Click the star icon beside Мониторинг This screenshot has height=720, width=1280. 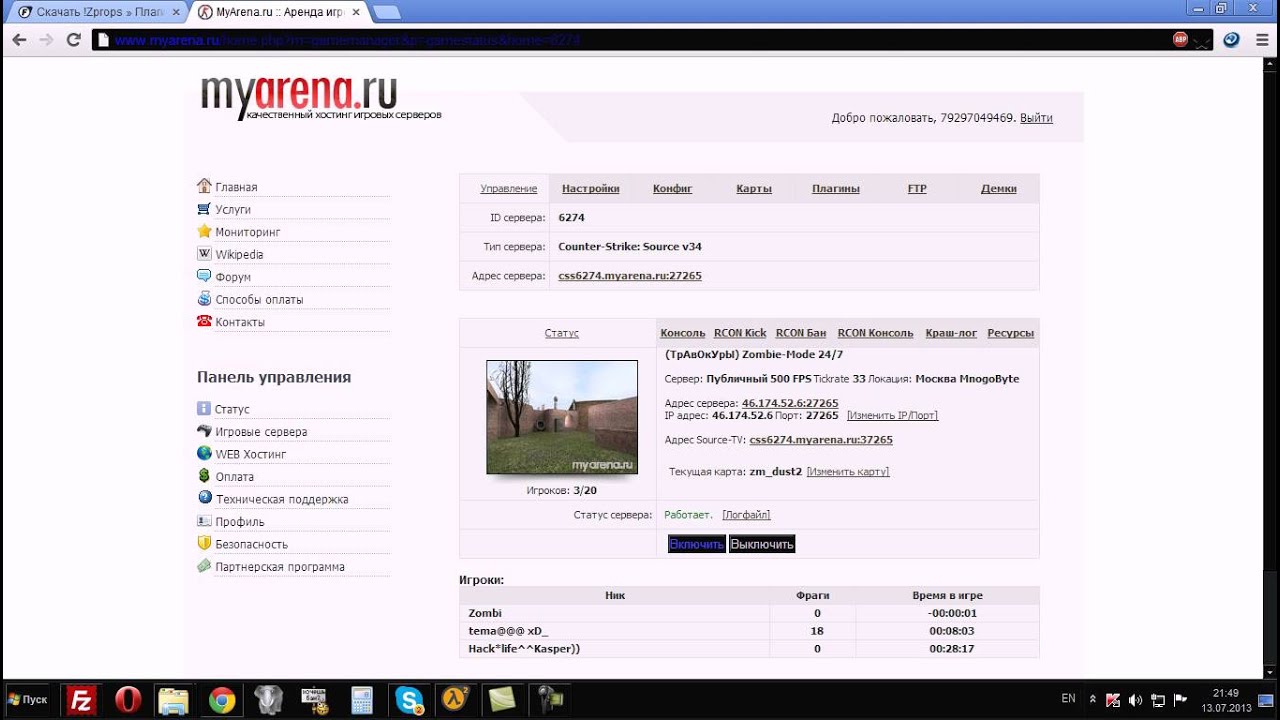coord(204,231)
